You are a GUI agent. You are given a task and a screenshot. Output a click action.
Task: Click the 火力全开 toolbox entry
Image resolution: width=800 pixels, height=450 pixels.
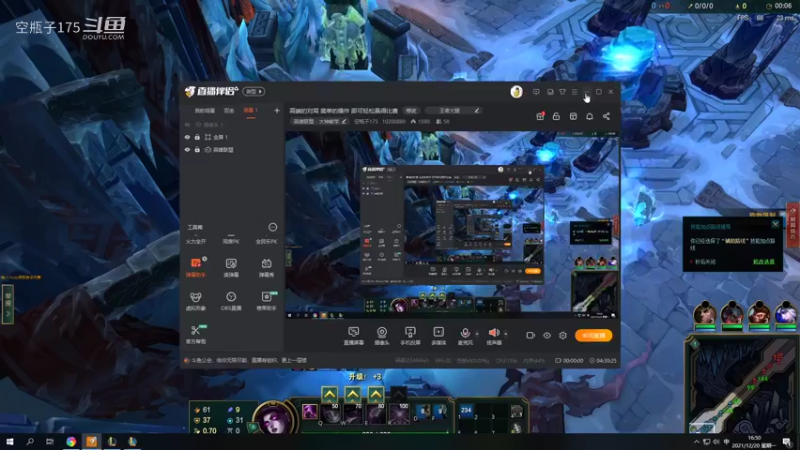196,241
